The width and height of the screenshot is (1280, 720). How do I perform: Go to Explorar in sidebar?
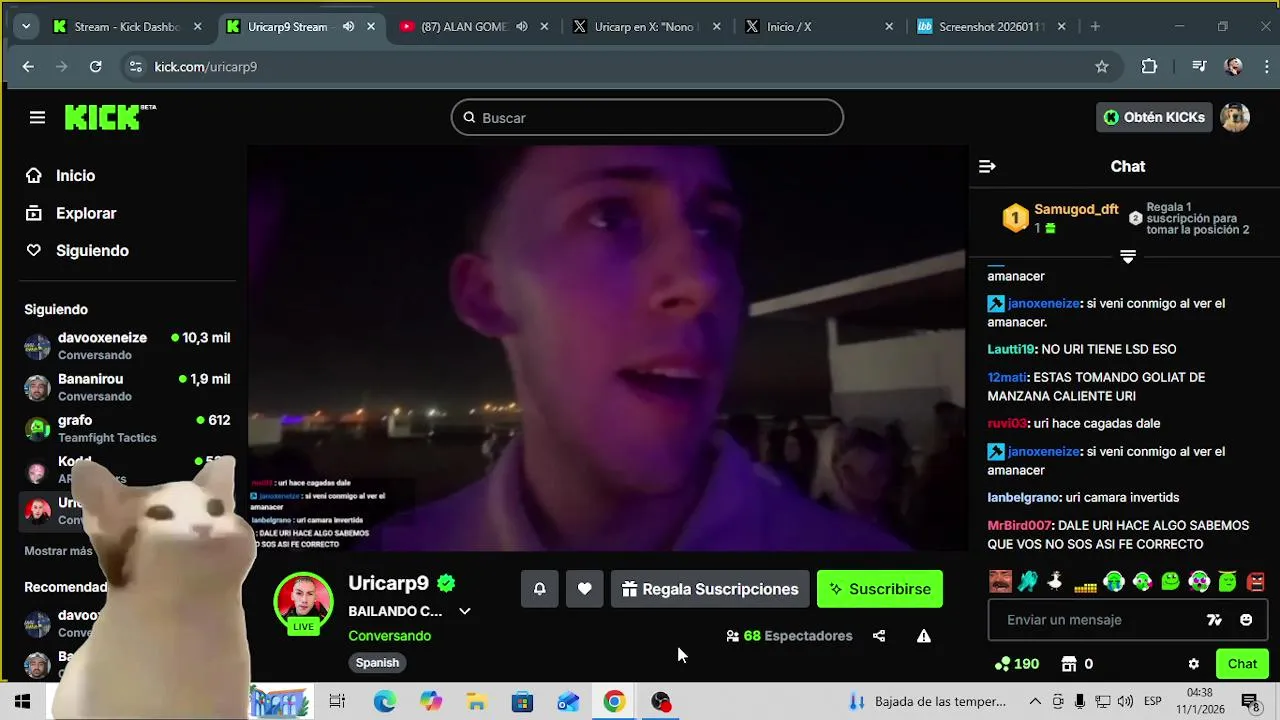[x=71, y=213]
